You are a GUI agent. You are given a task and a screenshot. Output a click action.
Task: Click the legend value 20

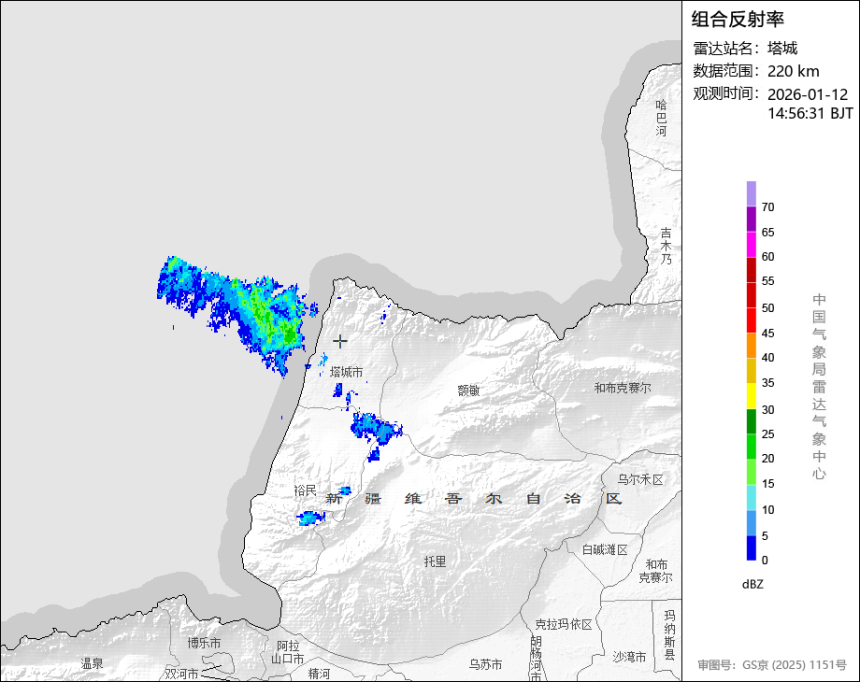point(768,459)
